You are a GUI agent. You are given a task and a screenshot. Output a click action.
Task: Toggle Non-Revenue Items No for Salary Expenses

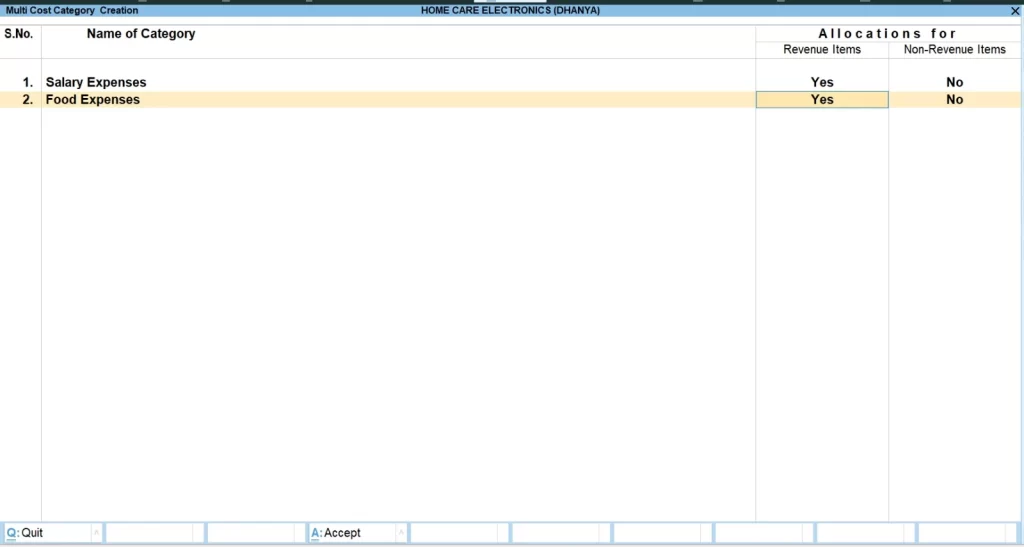(x=955, y=82)
